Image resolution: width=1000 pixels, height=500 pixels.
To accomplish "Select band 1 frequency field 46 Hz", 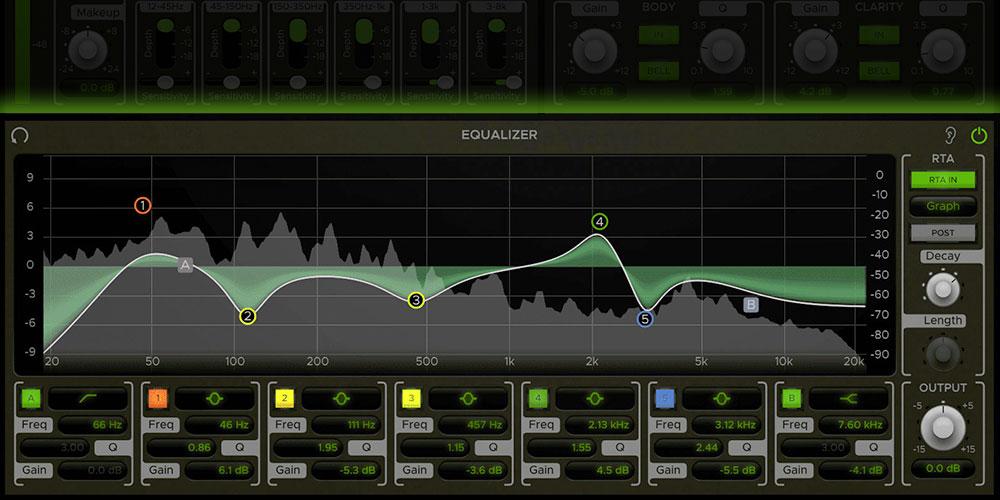I will point(220,425).
